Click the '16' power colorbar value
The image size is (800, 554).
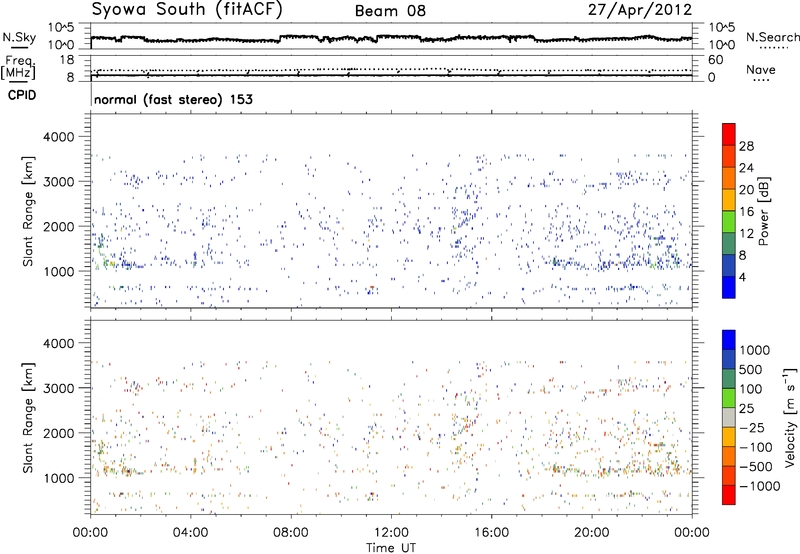tap(746, 212)
